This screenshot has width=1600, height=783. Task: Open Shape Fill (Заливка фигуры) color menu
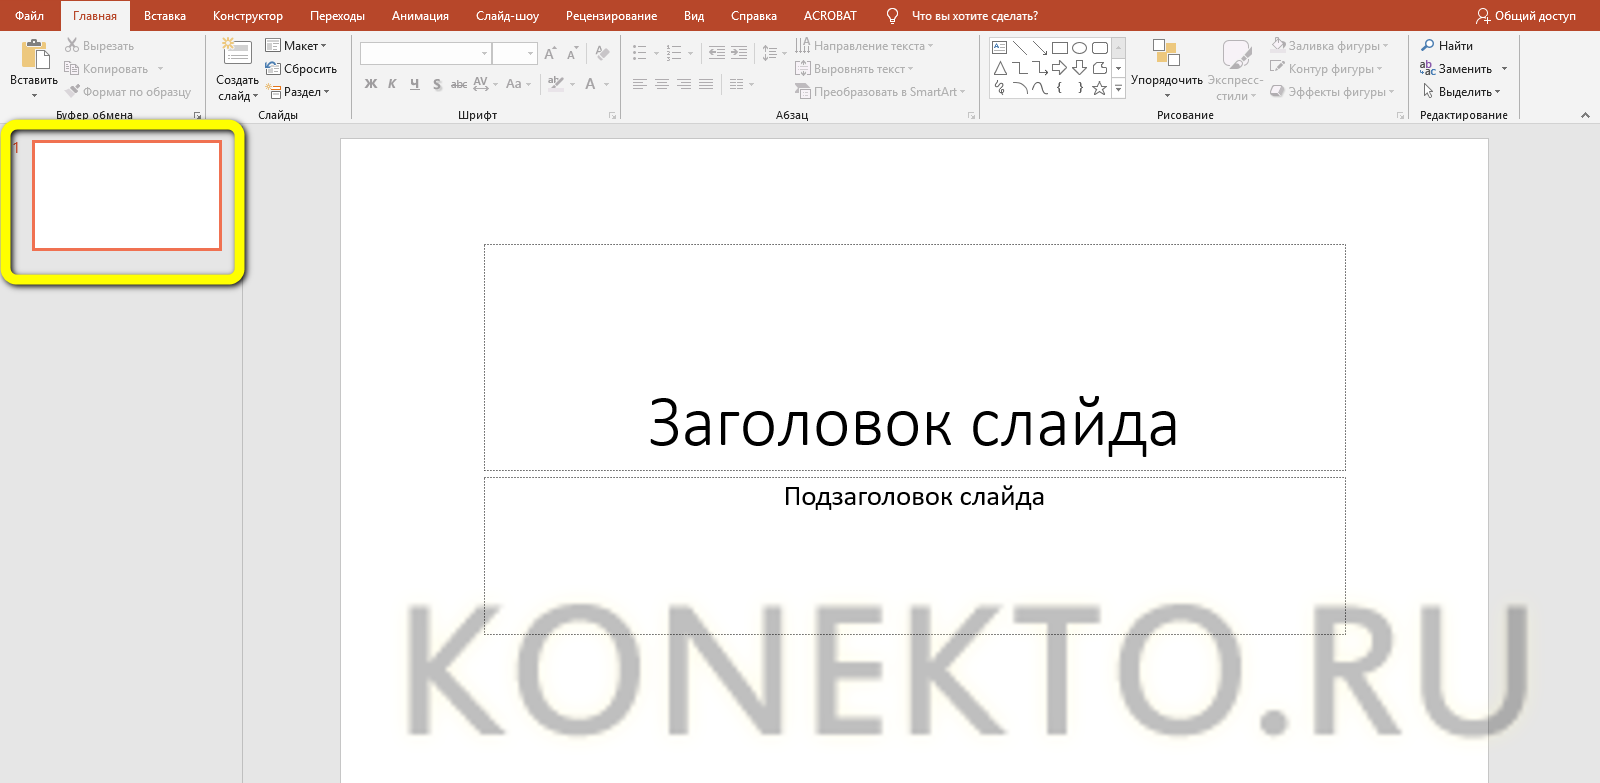(1329, 46)
